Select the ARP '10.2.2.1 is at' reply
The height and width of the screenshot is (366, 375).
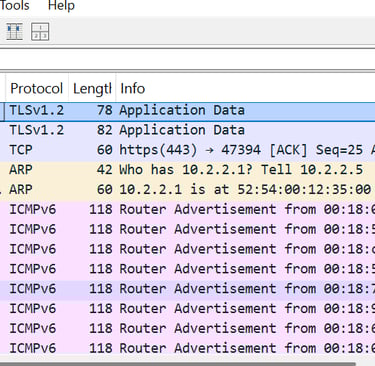pyautogui.click(x=187, y=190)
